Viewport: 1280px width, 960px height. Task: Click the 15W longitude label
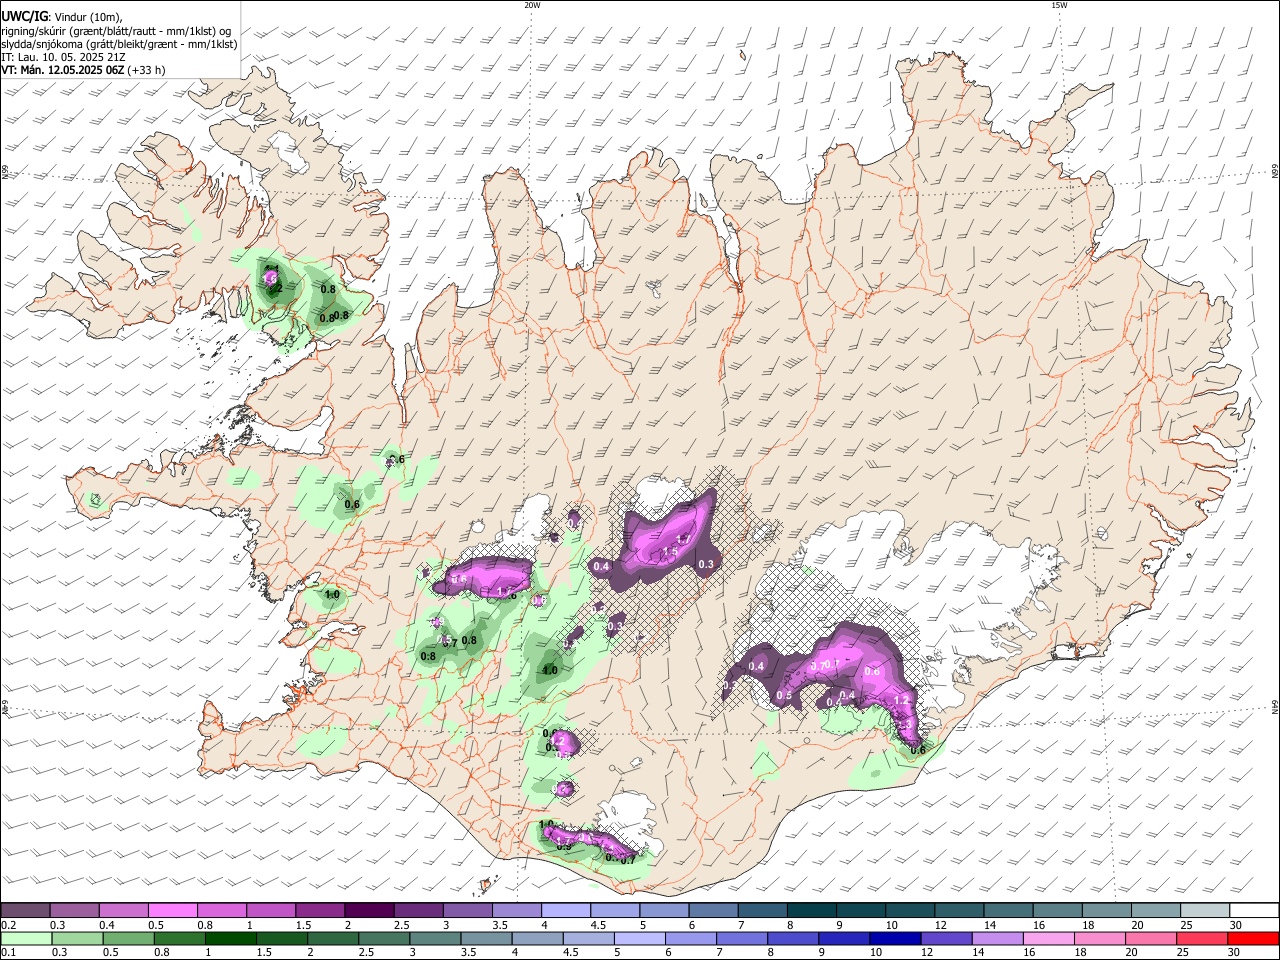point(1059,5)
